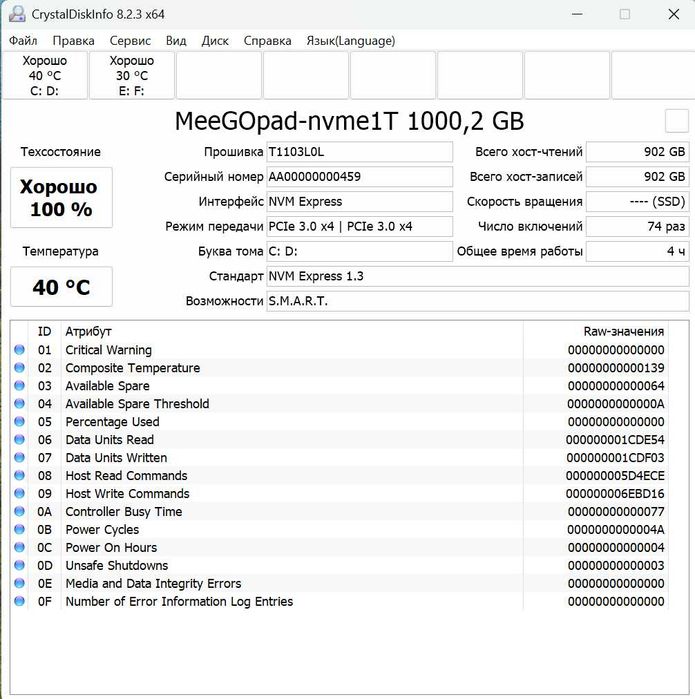The width and height of the screenshot is (695, 699).
Task: Click the Всего хост-записей value 902 GB
Action: [637, 177]
